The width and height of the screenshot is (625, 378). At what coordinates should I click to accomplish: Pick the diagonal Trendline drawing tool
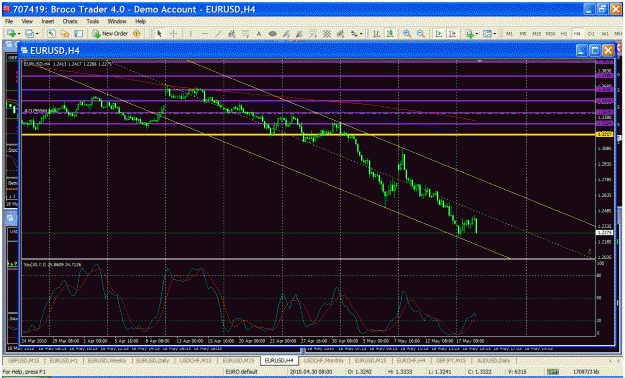pyautogui.click(x=218, y=34)
